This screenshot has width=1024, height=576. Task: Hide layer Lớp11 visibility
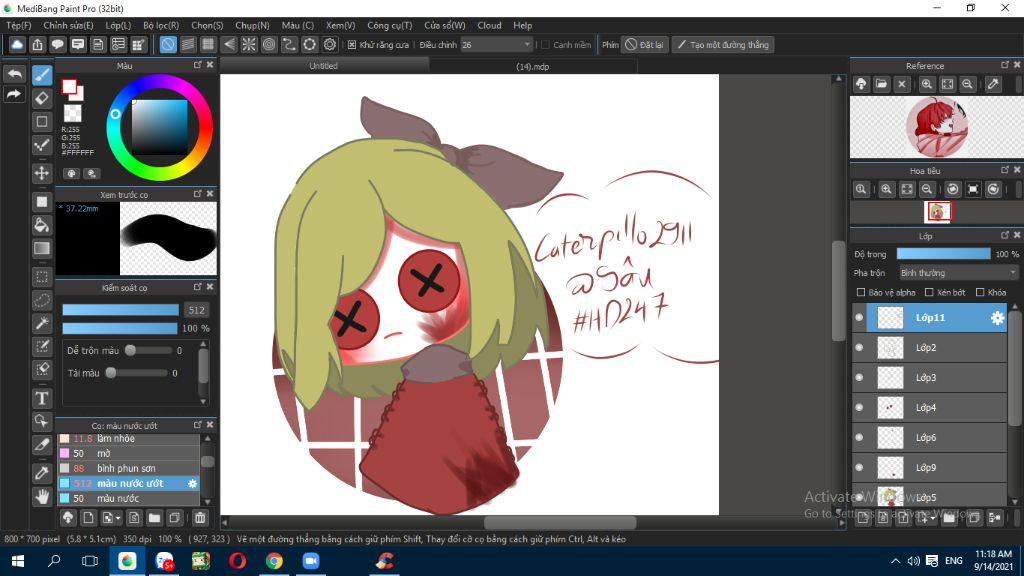(x=859, y=317)
